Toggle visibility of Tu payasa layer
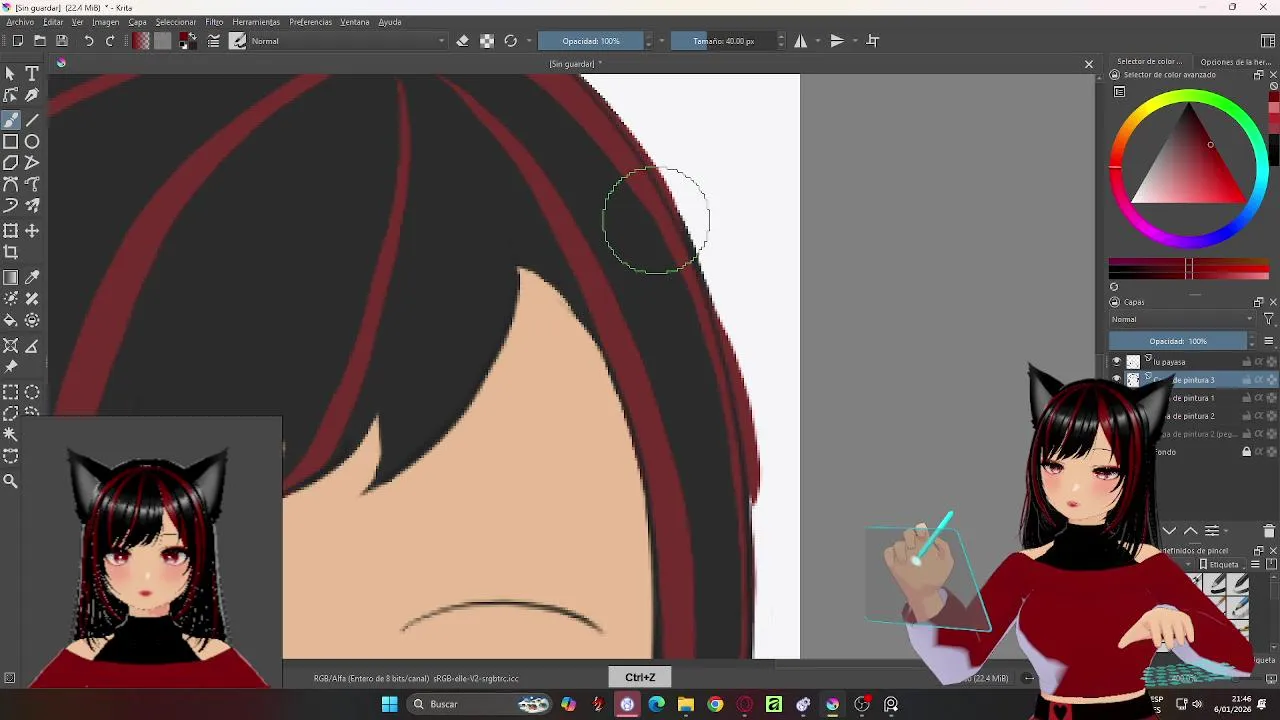This screenshot has height=720, width=1280. [1117, 362]
